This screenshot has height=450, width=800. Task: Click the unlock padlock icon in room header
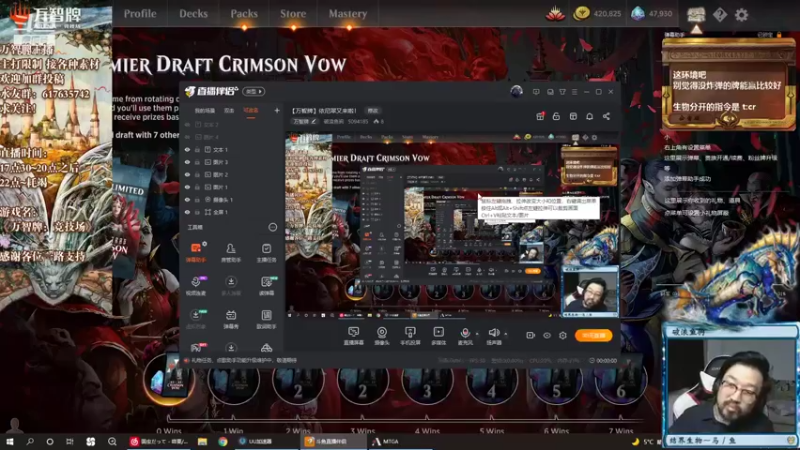(x=556, y=116)
